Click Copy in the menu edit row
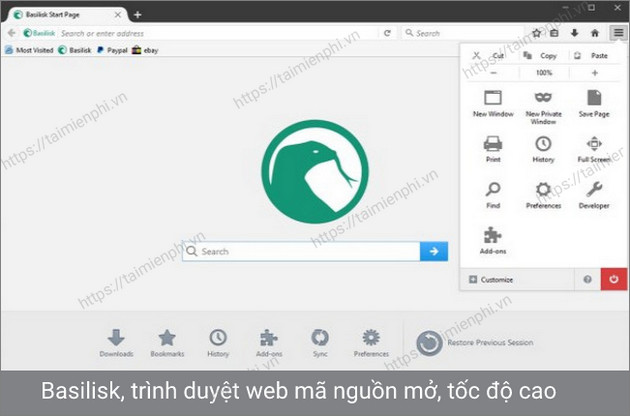Viewport: 630px width, 416px height. pyautogui.click(x=542, y=56)
